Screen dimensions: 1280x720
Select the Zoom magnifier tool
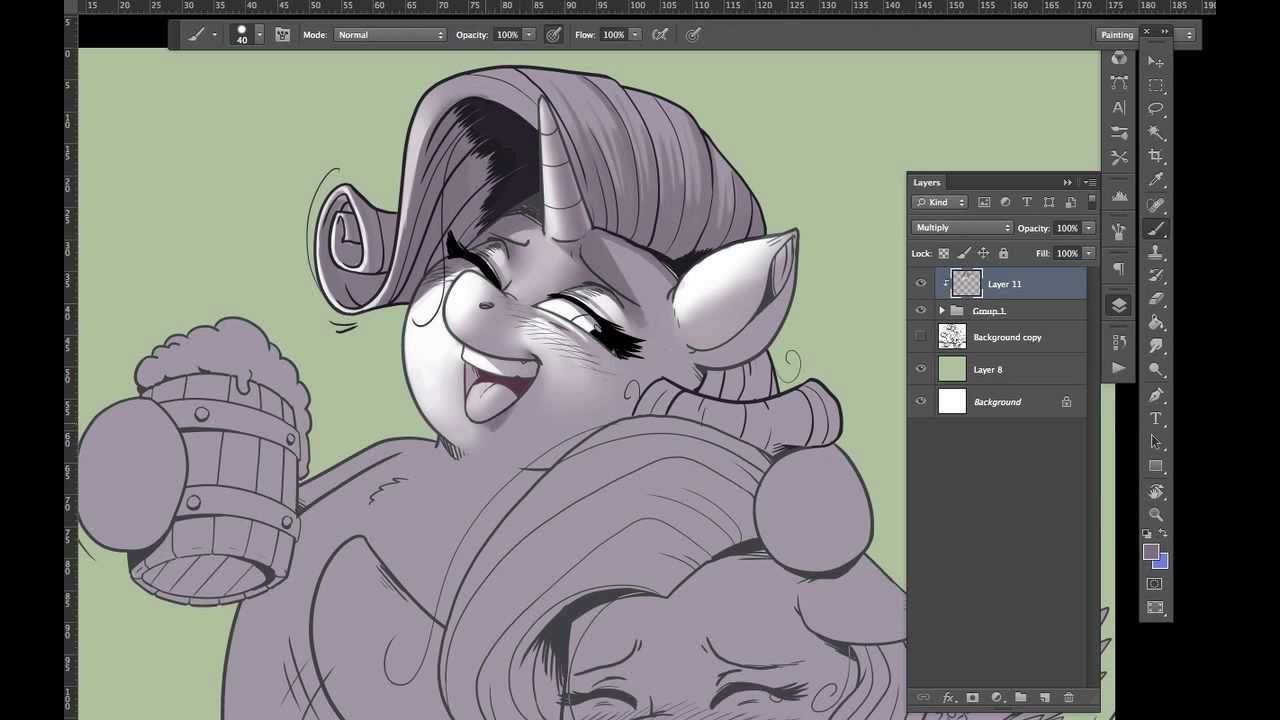click(1156, 515)
